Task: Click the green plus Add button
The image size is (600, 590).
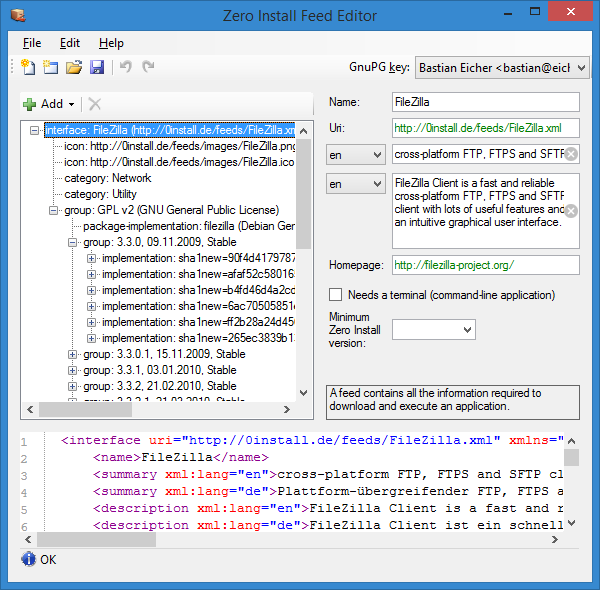Action: (43, 104)
